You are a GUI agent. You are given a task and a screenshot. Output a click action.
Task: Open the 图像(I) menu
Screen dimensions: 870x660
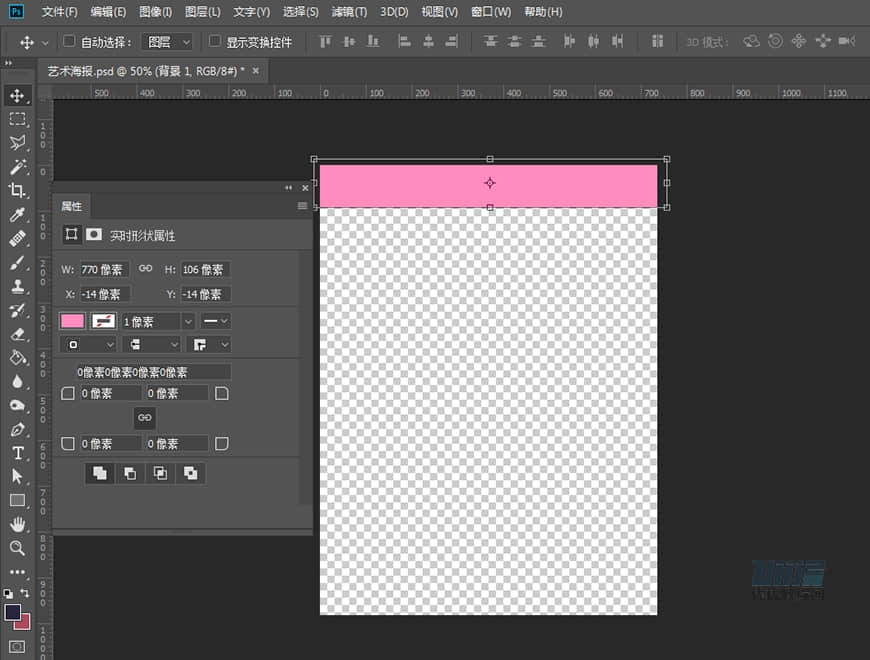[x=155, y=12]
